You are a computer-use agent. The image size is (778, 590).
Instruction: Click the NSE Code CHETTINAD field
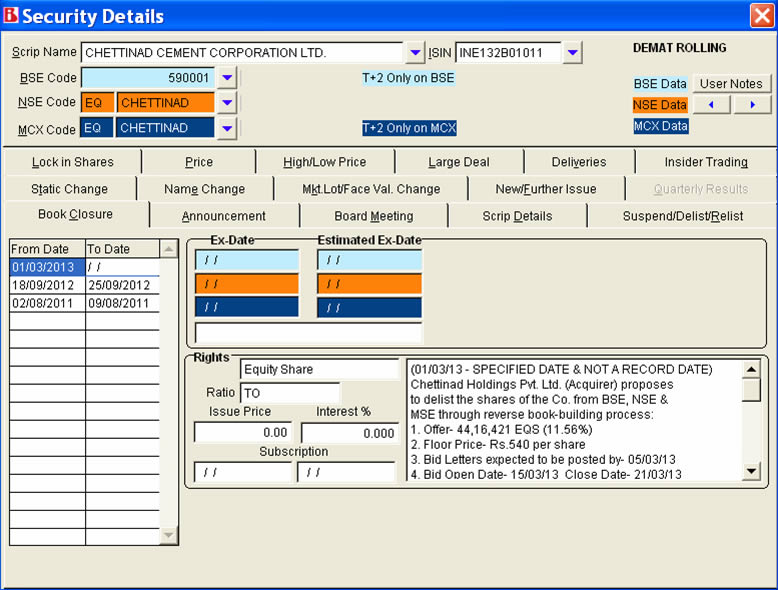pyautogui.click(x=166, y=103)
